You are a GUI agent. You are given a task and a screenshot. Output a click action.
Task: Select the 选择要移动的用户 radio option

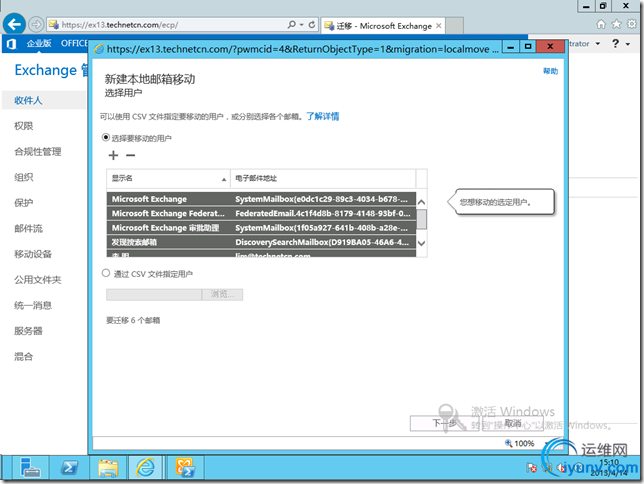[x=106, y=137]
